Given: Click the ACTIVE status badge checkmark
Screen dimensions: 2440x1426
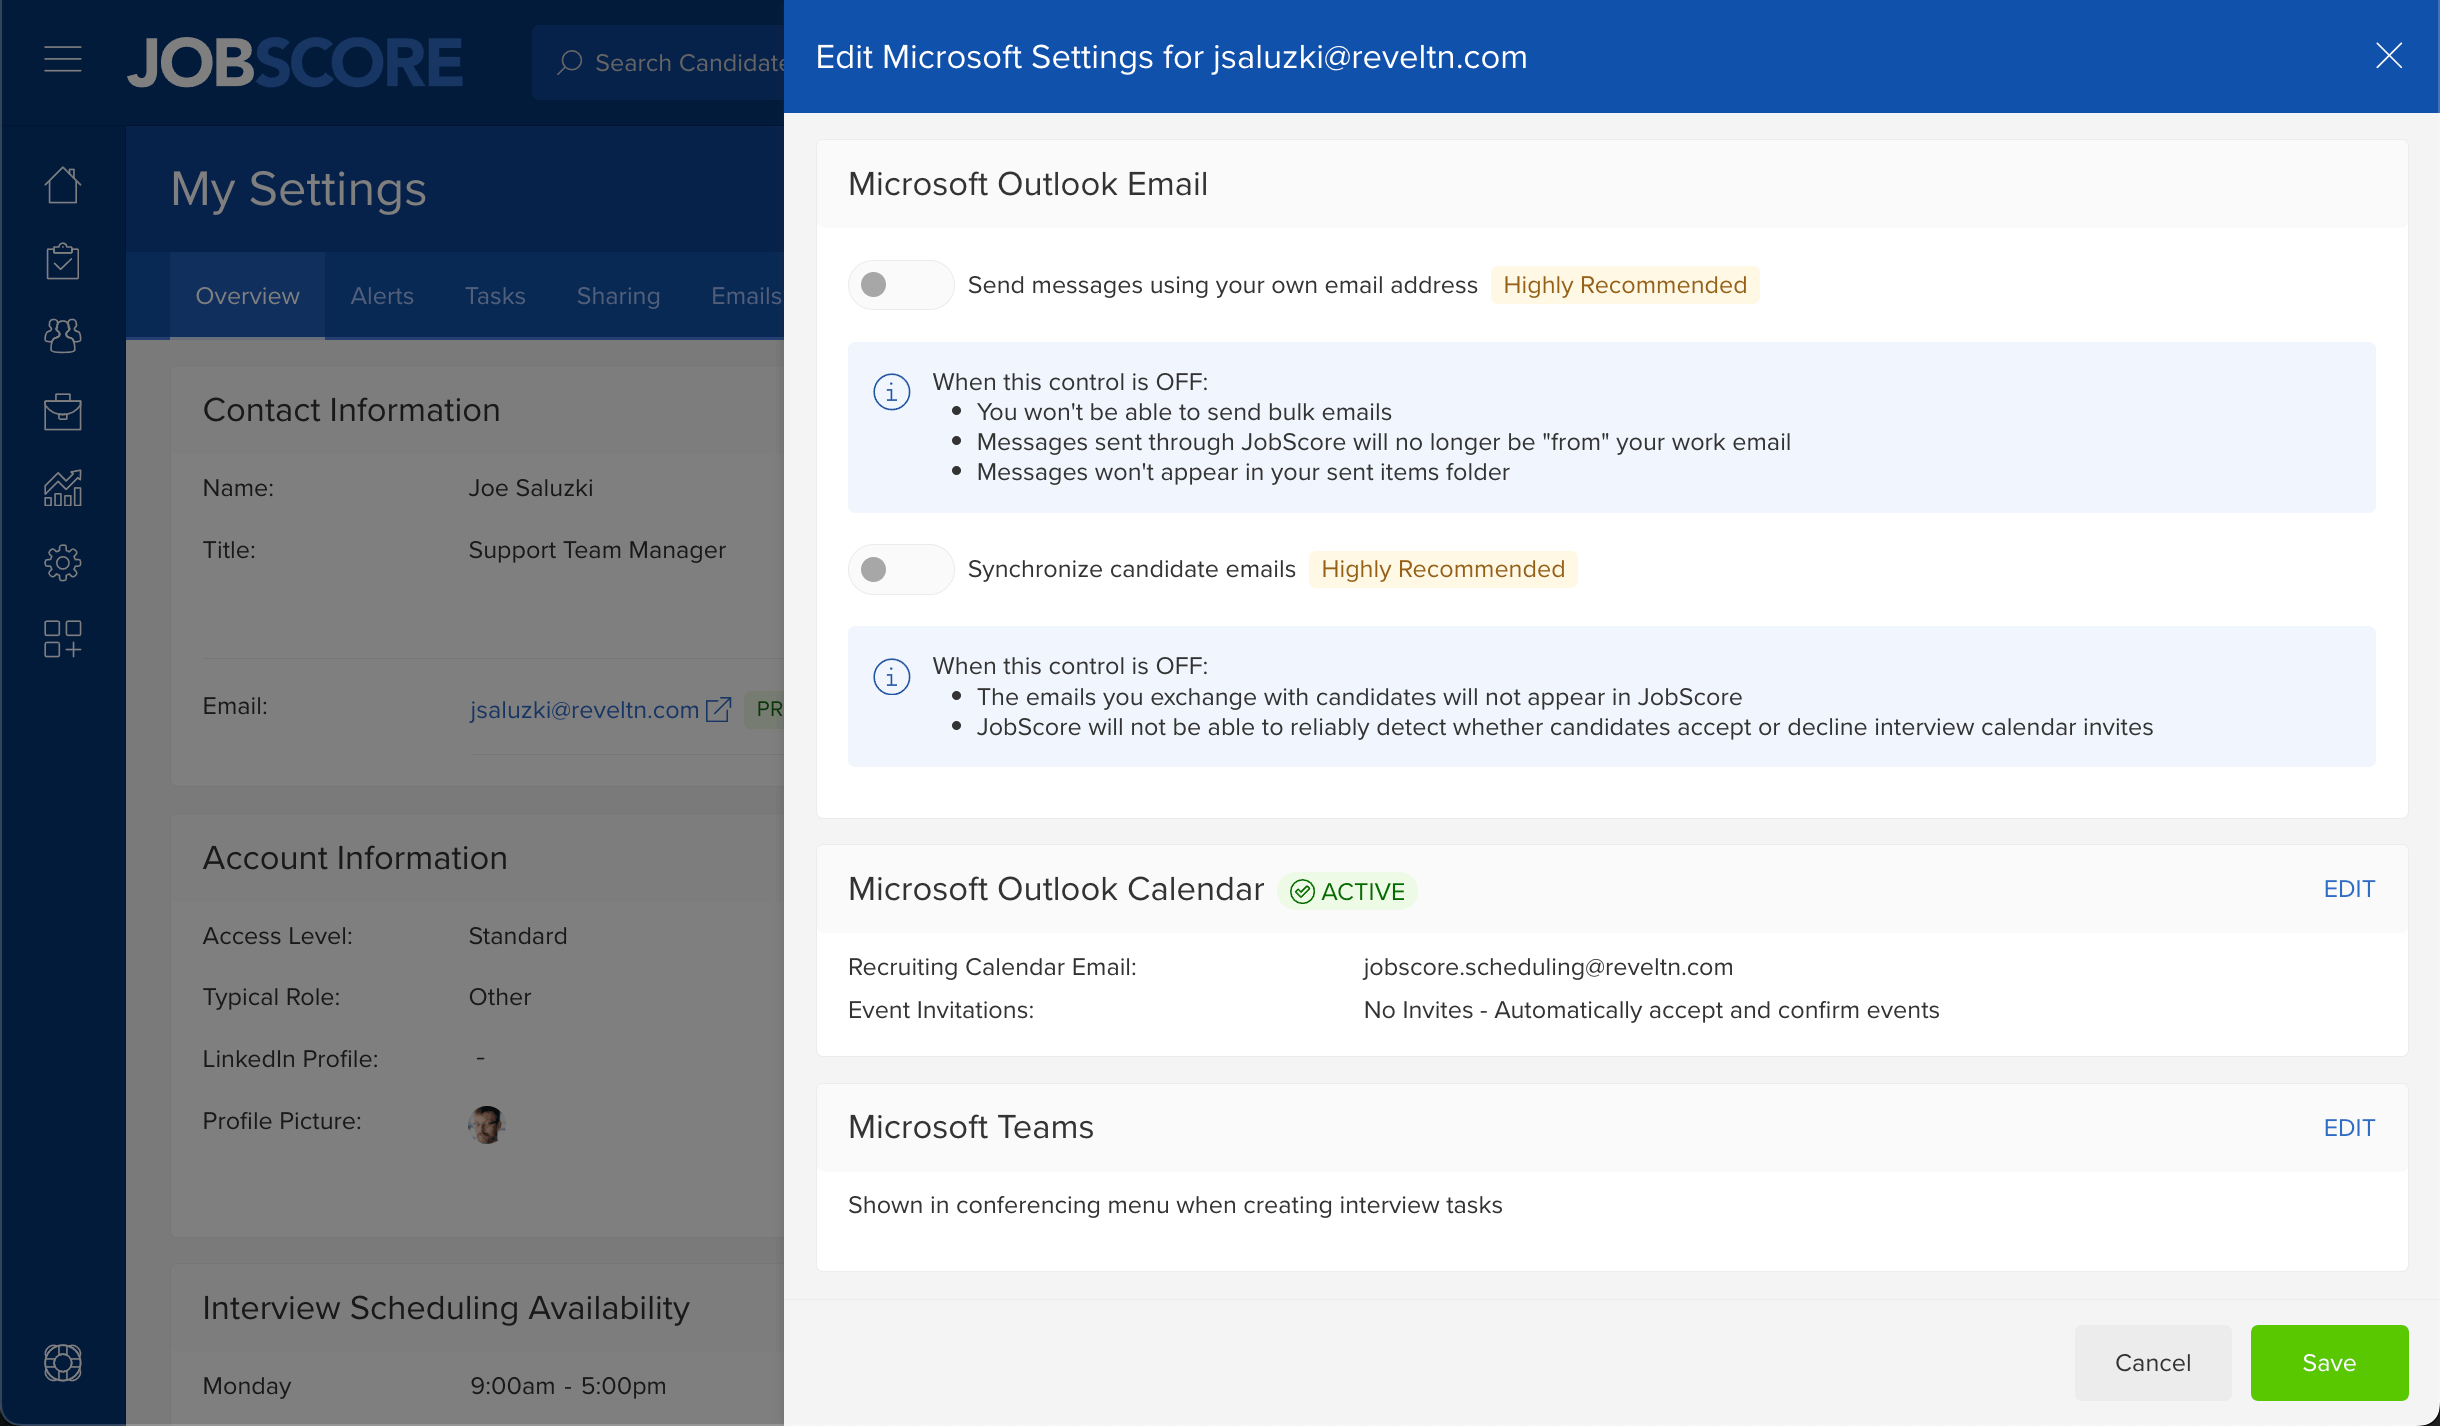Looking at the screenshot, I should [1302, 891].
